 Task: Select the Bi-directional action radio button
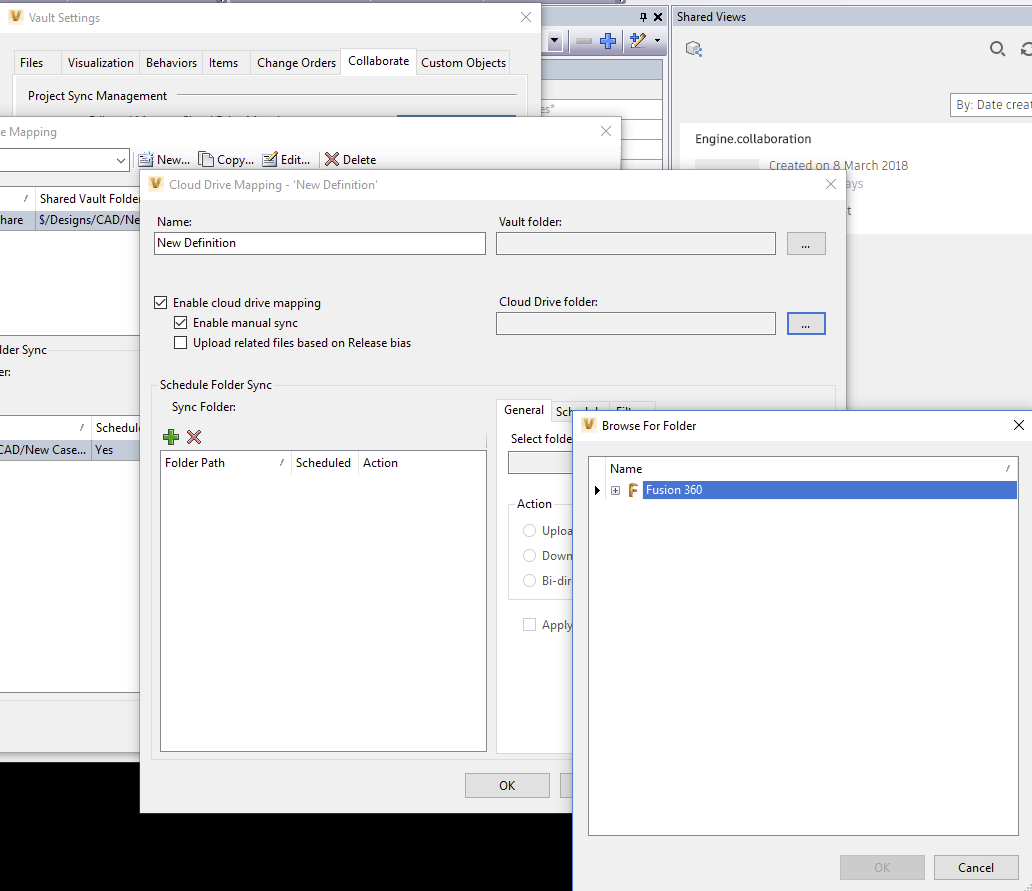pos(529,581)
